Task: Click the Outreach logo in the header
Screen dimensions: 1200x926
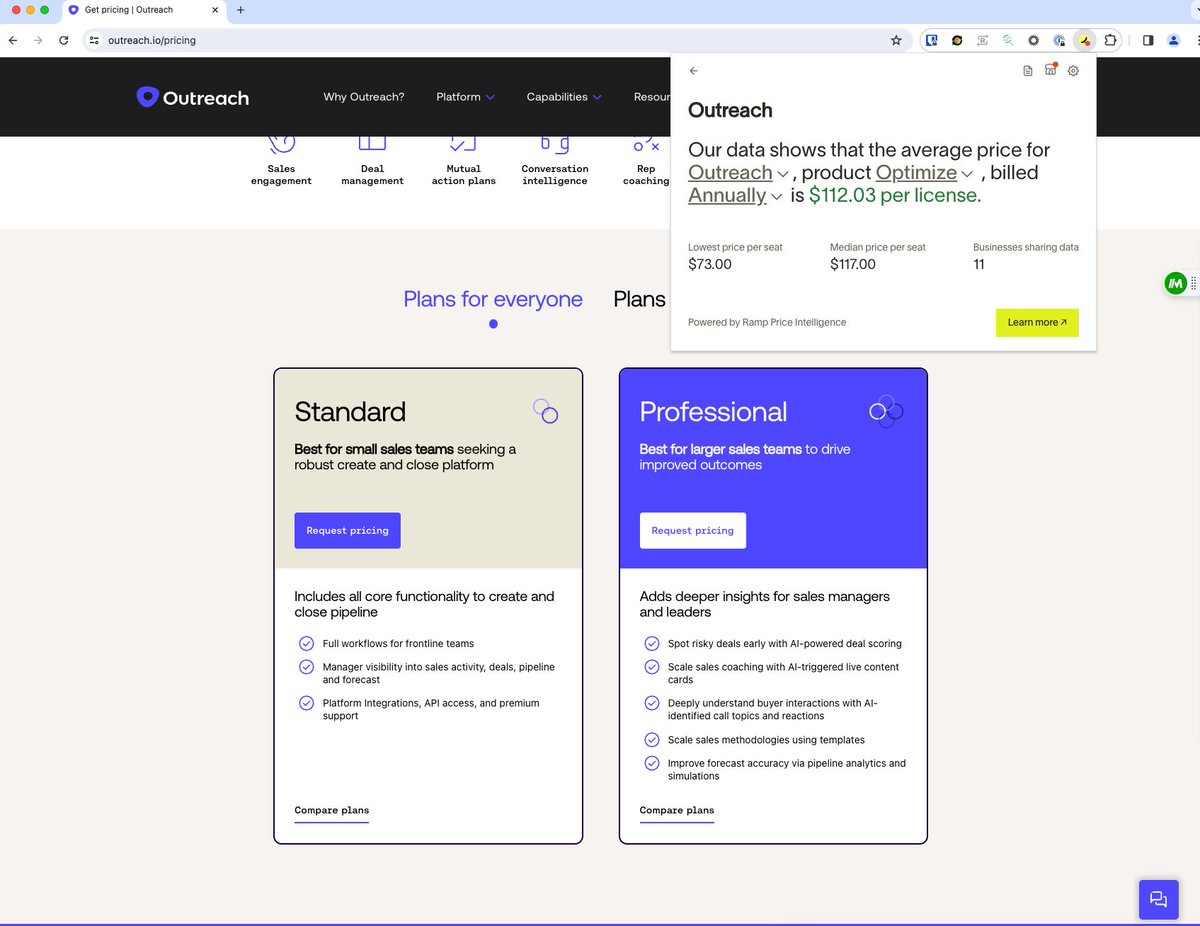Action: point(193,97)
